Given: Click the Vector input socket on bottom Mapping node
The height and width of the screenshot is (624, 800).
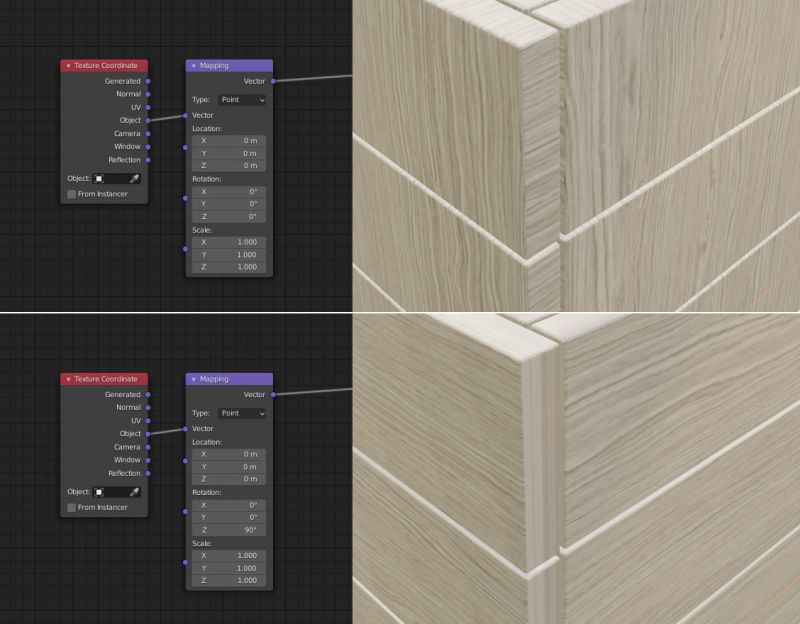Looking at the screenshot, I should [x=184, y=428].
